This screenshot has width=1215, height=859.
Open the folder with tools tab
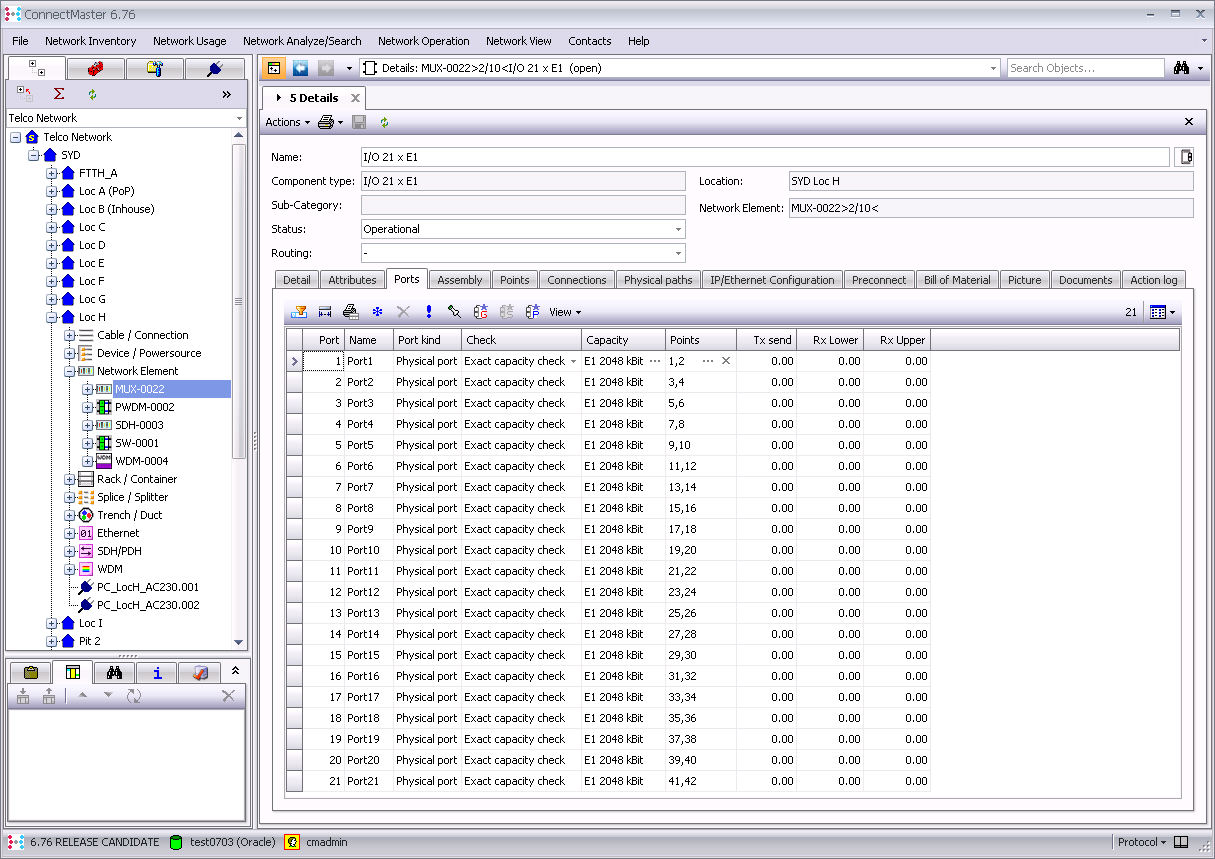pos(155,68)
